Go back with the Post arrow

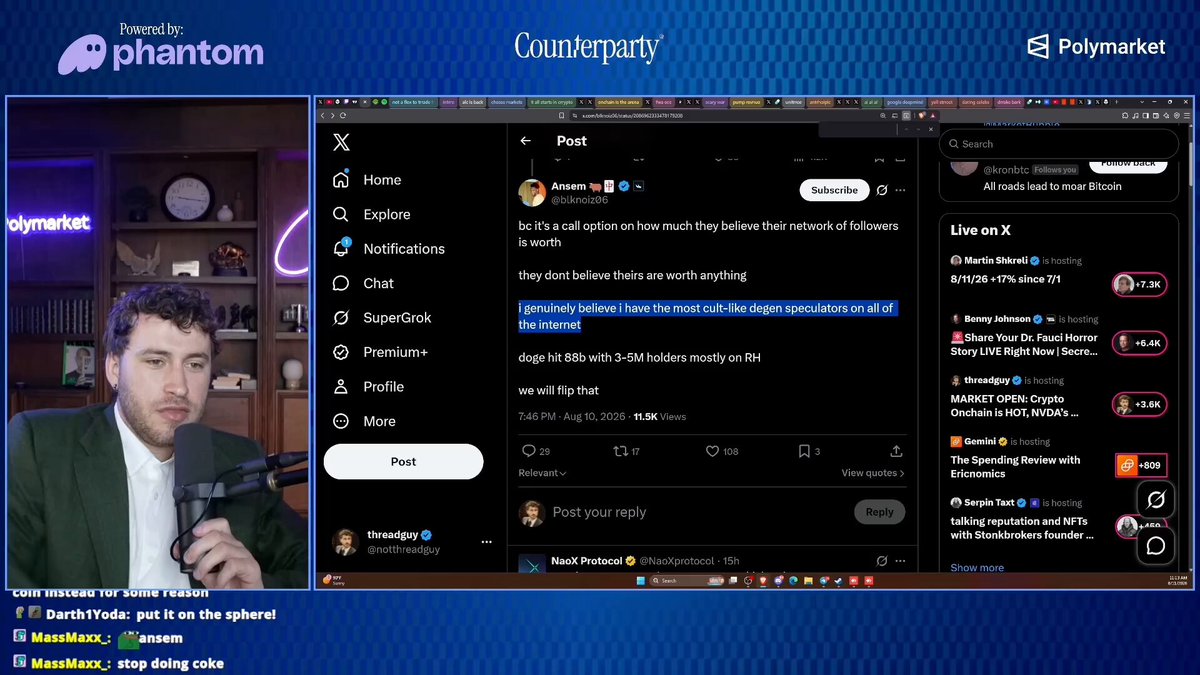[x=525, y=141]
